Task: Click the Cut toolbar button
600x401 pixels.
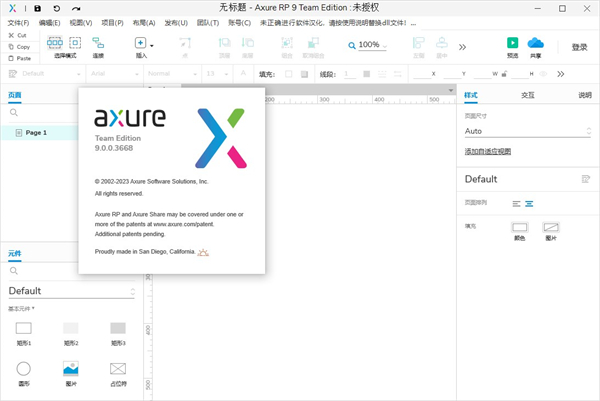Action: pos(18,35)
